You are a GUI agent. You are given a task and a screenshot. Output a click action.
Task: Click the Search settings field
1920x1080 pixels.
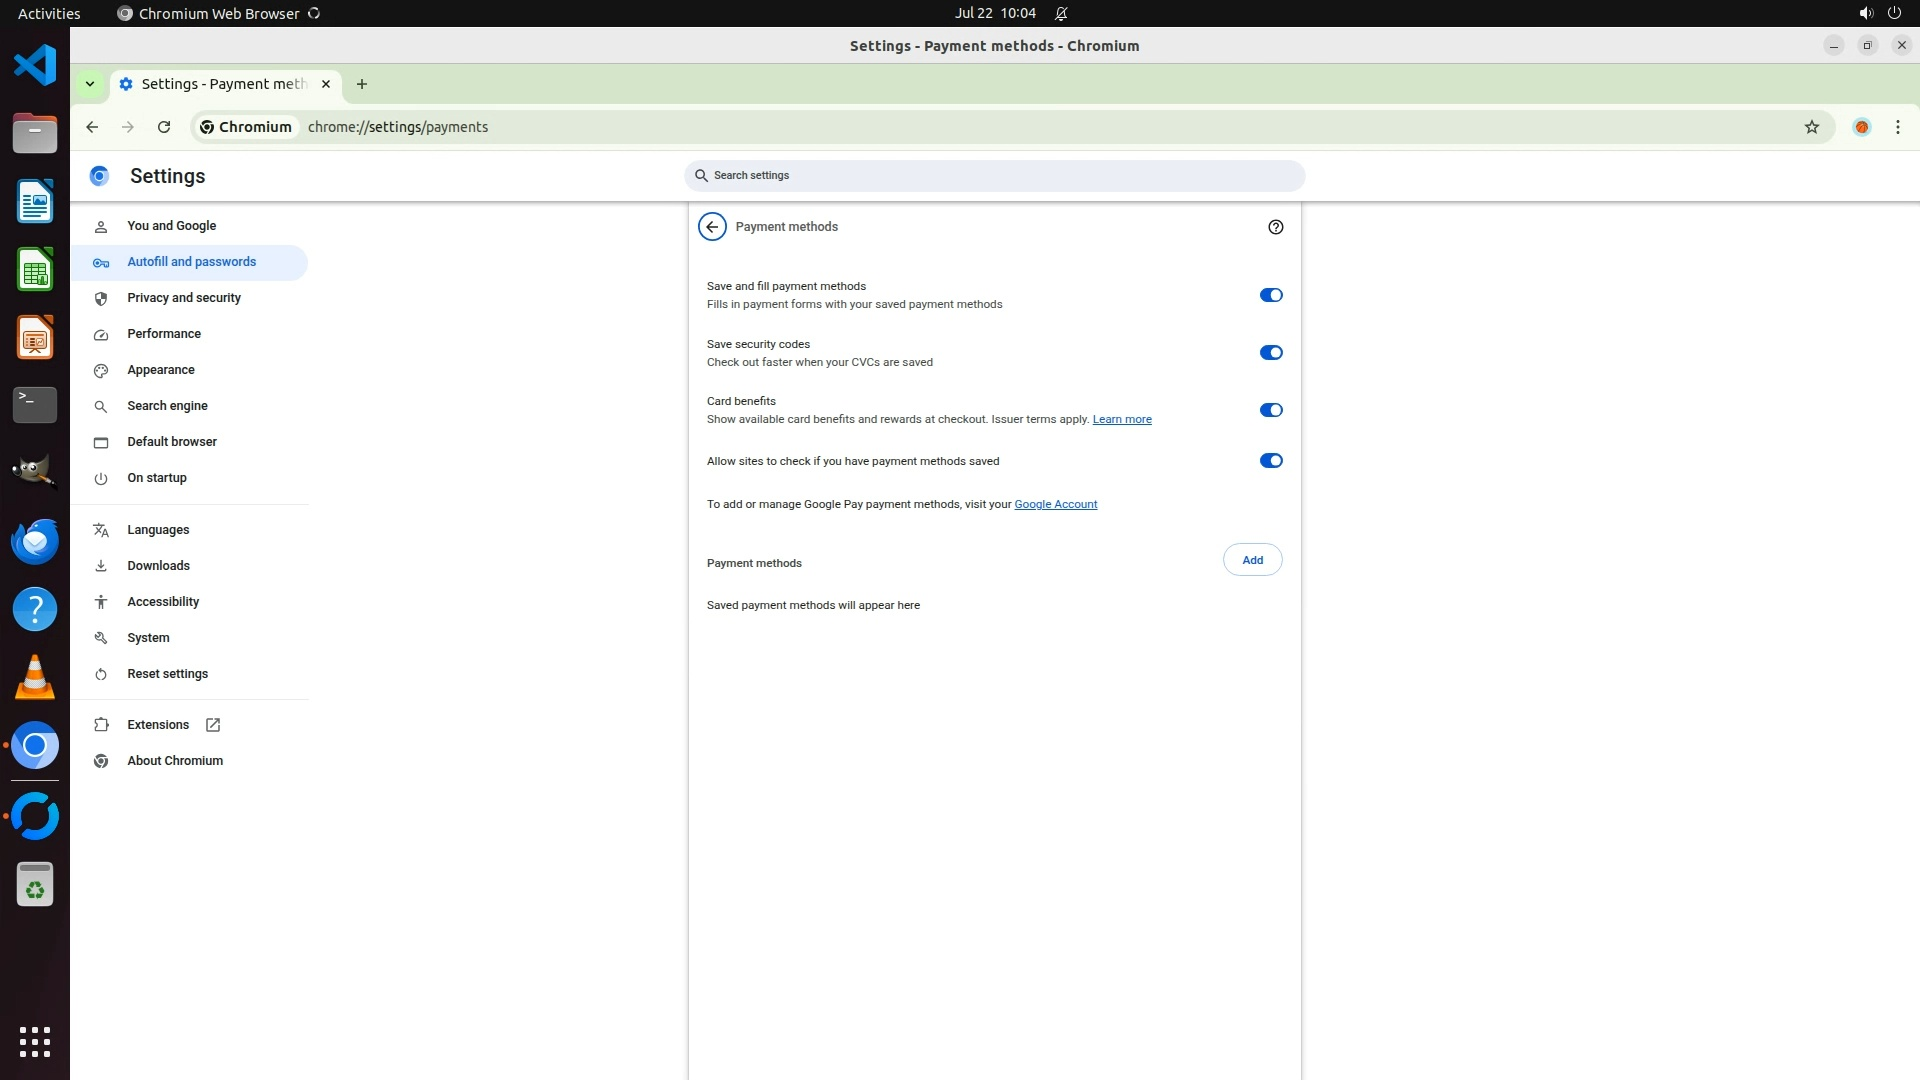tap(994, 176)
